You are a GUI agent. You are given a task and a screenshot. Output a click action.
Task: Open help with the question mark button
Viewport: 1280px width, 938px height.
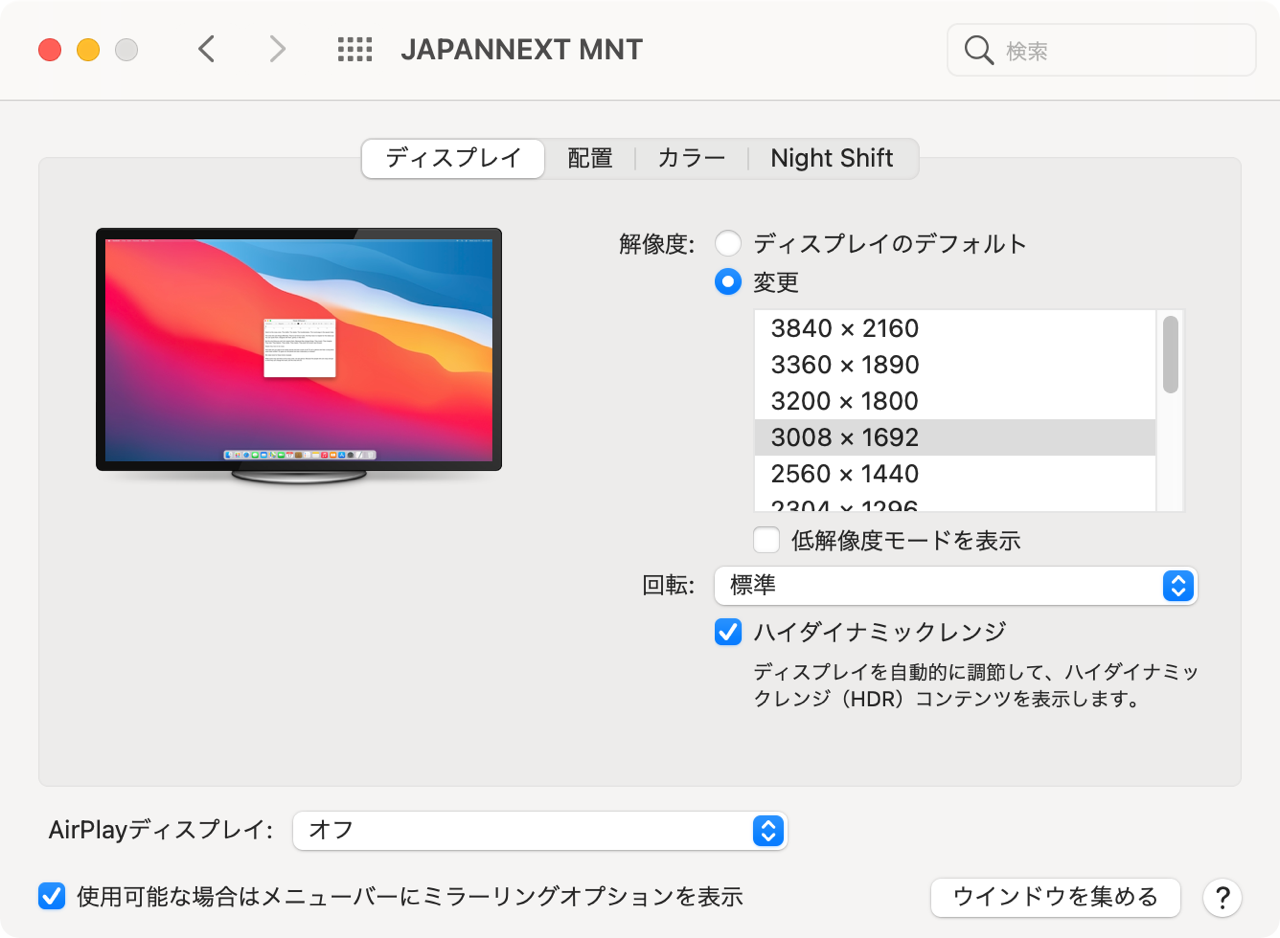1222,897
